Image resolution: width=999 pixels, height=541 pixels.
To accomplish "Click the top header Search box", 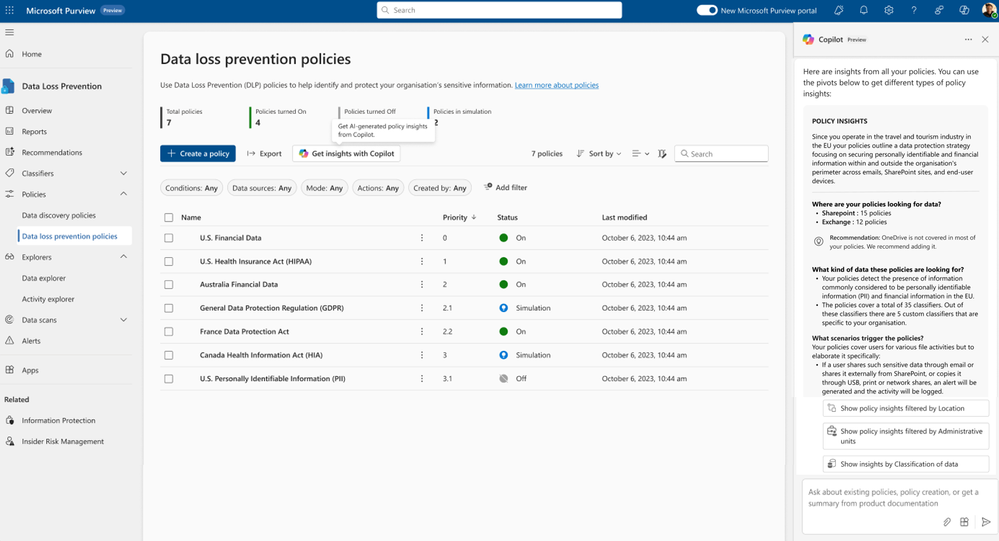I will pos(499,10).
